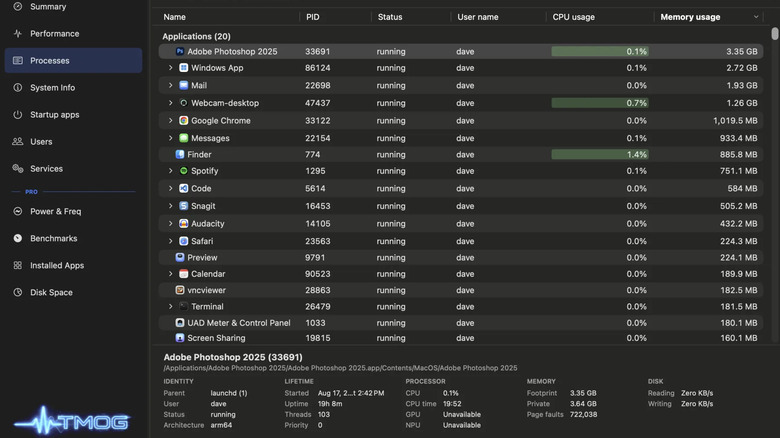Click the vncviewer app icon
Image resolution: width=780 pixels, height=438 pixels.
click(180, 290)
